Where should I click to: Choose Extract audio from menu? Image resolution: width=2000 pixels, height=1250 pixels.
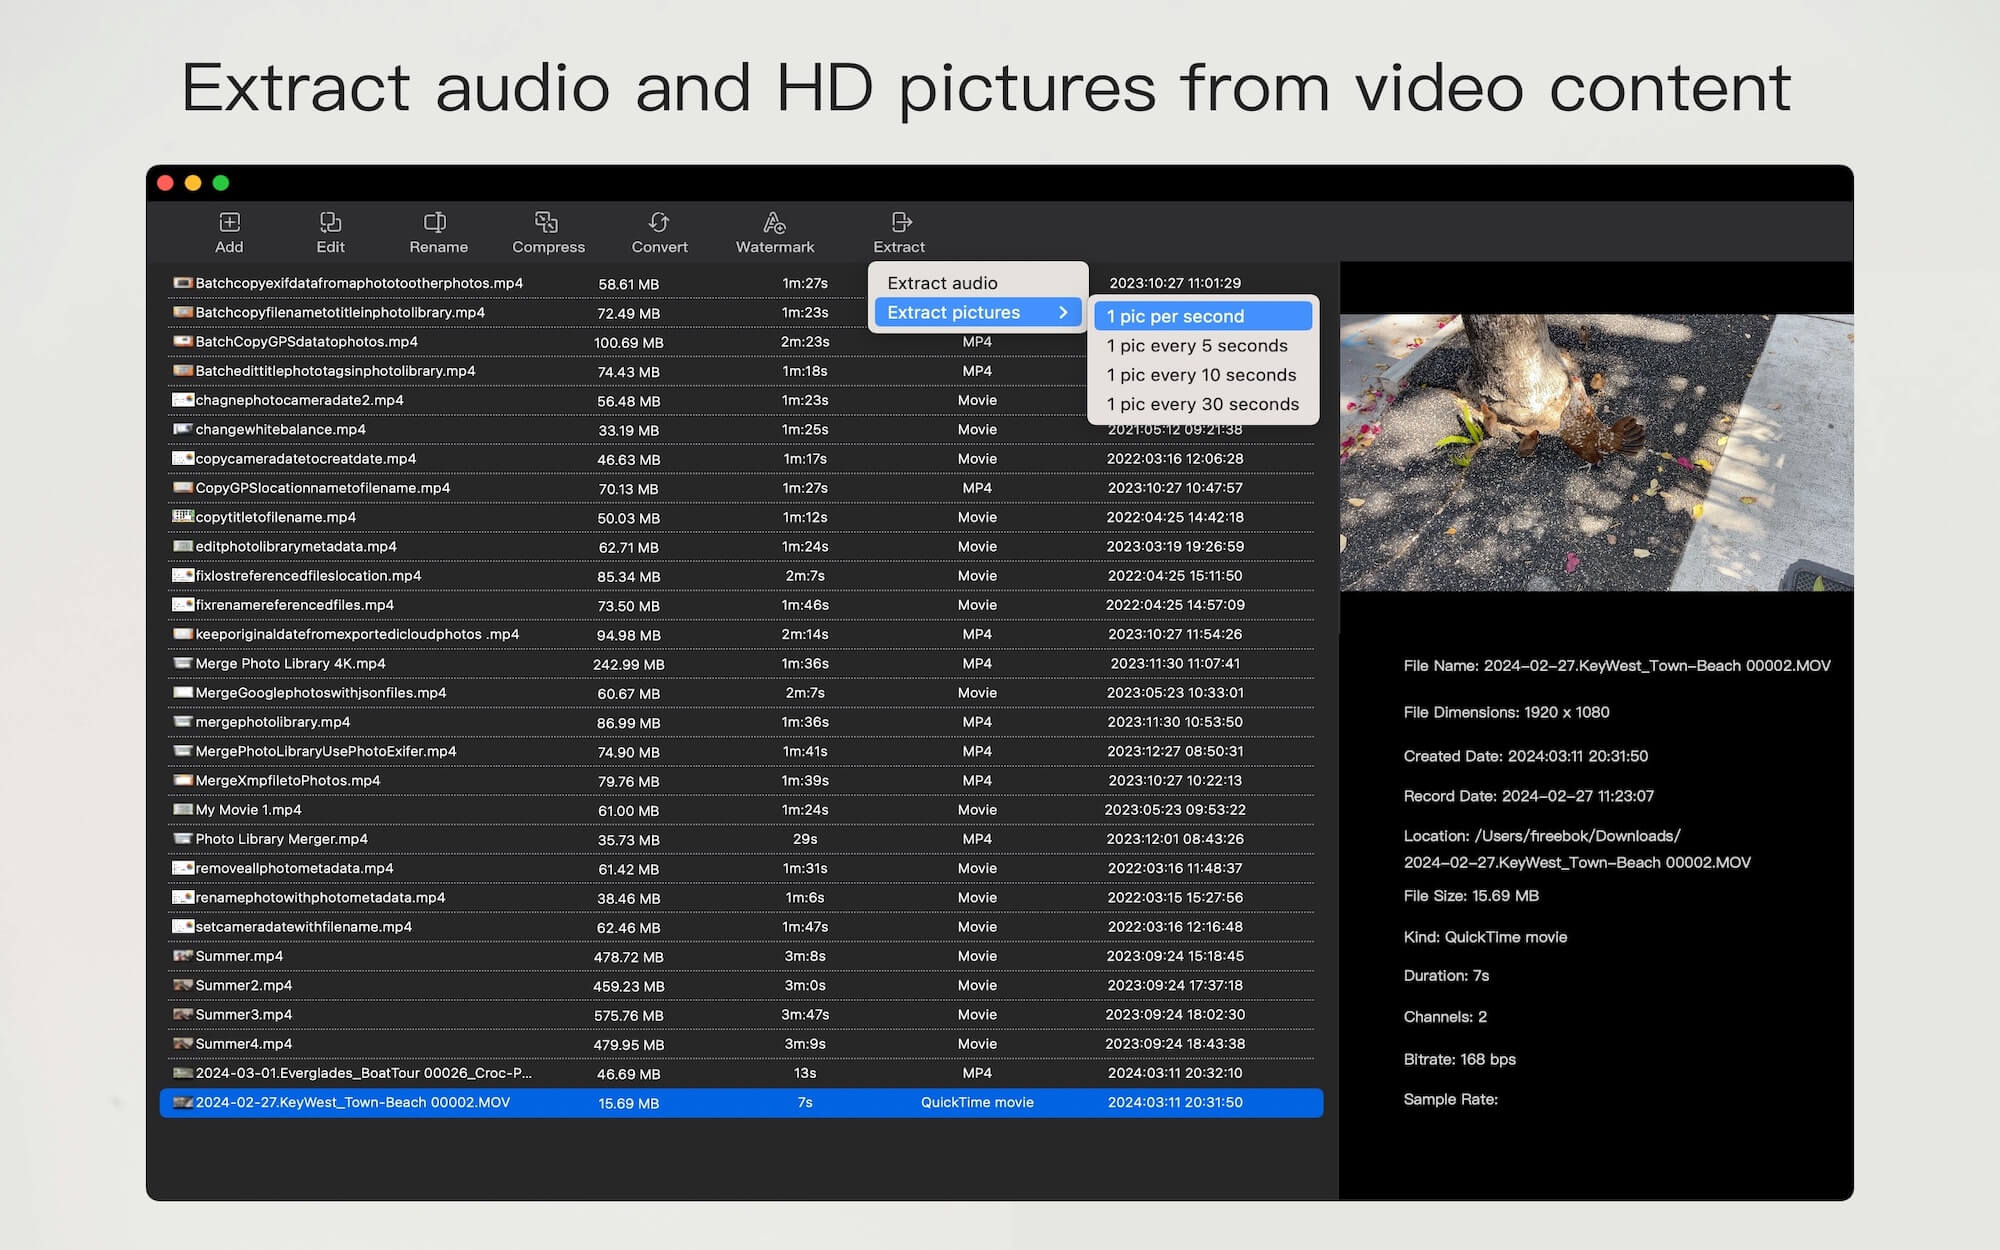click(978, 283)
